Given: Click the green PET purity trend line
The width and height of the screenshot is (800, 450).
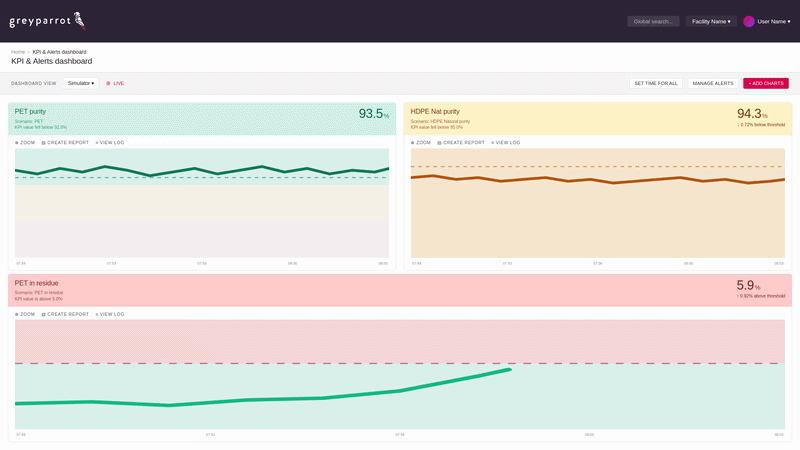Looking at the screenshot, I should pos(202,170).
